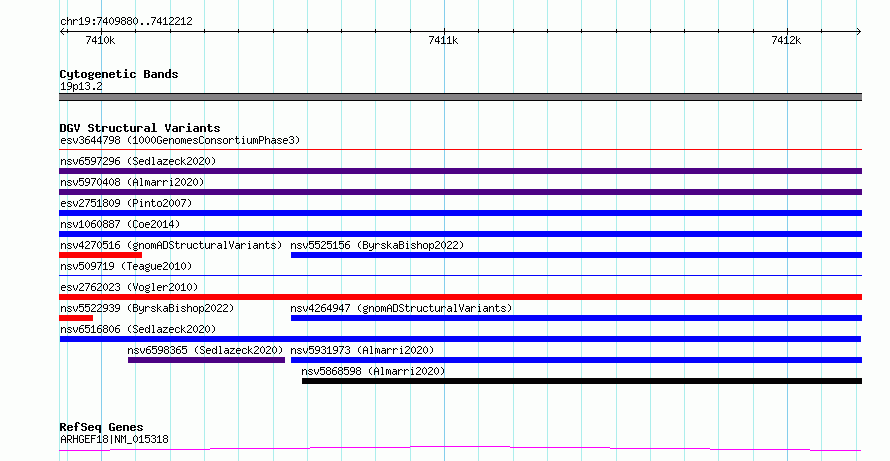The width and height of the screenshot is (890, 461).
Task: Click the chr19:7409880..7412212 region label
Action: [x=126, y=21]
